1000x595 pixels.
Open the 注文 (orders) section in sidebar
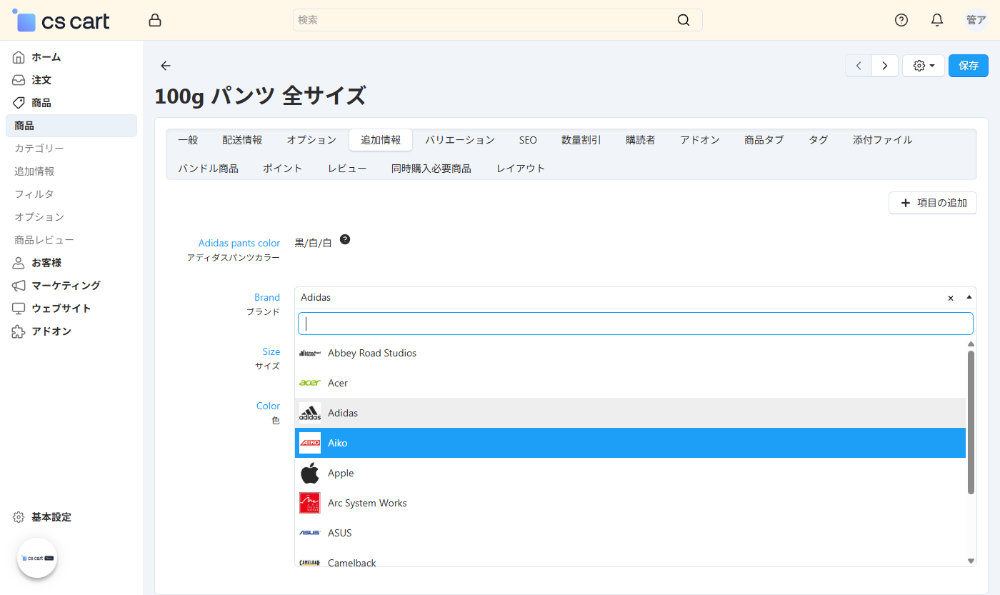[17, 80]
